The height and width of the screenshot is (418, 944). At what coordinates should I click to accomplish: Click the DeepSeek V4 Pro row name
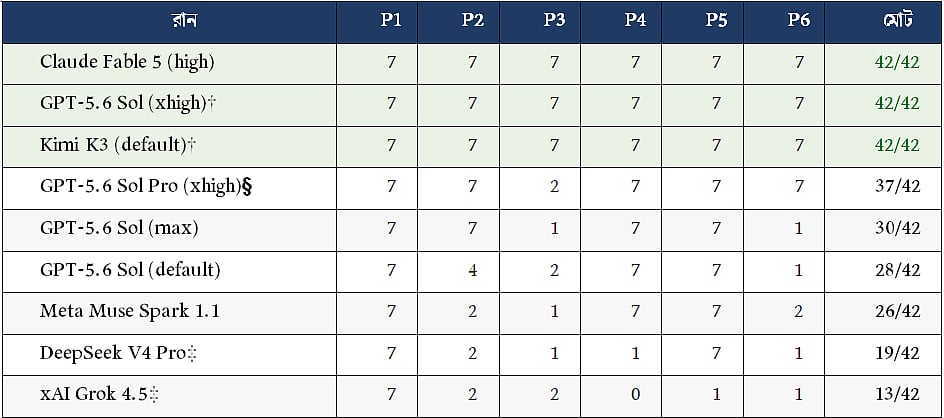119,353
